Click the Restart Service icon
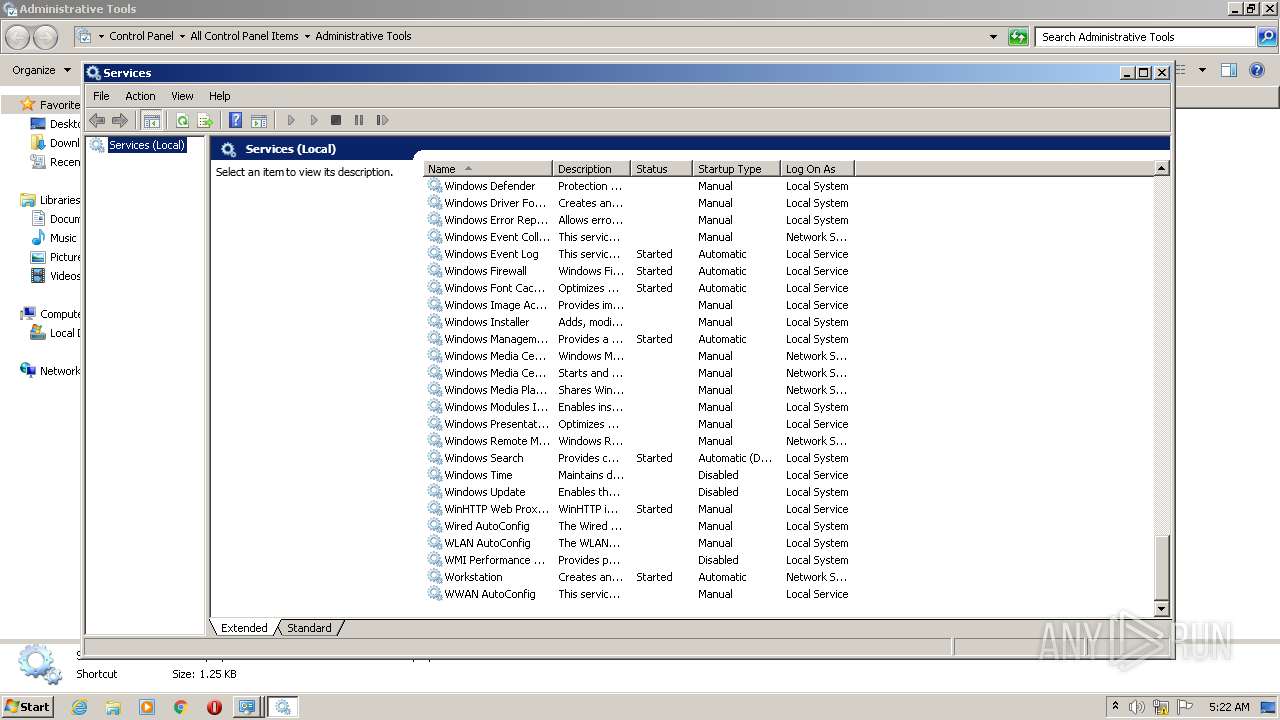Screen dimensions: 1280x720 pos(382,120)
